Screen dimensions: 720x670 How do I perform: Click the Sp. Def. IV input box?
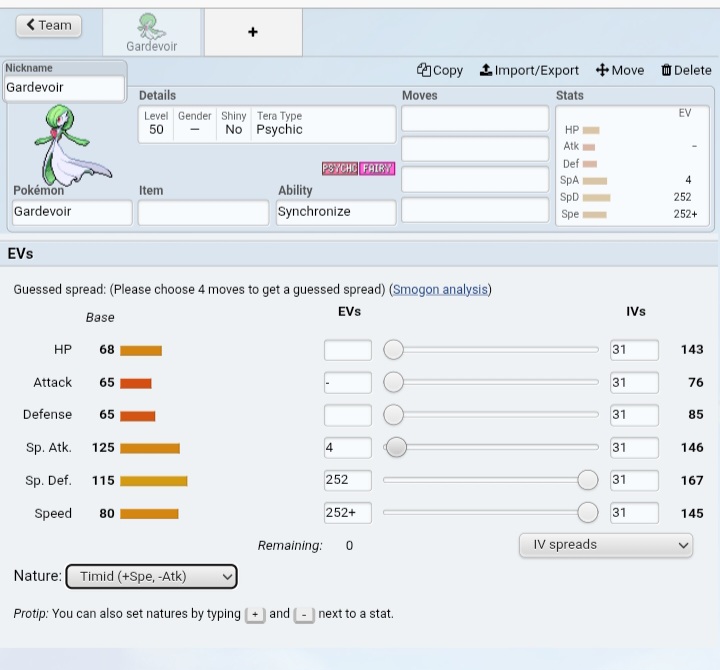coord(634,480)
